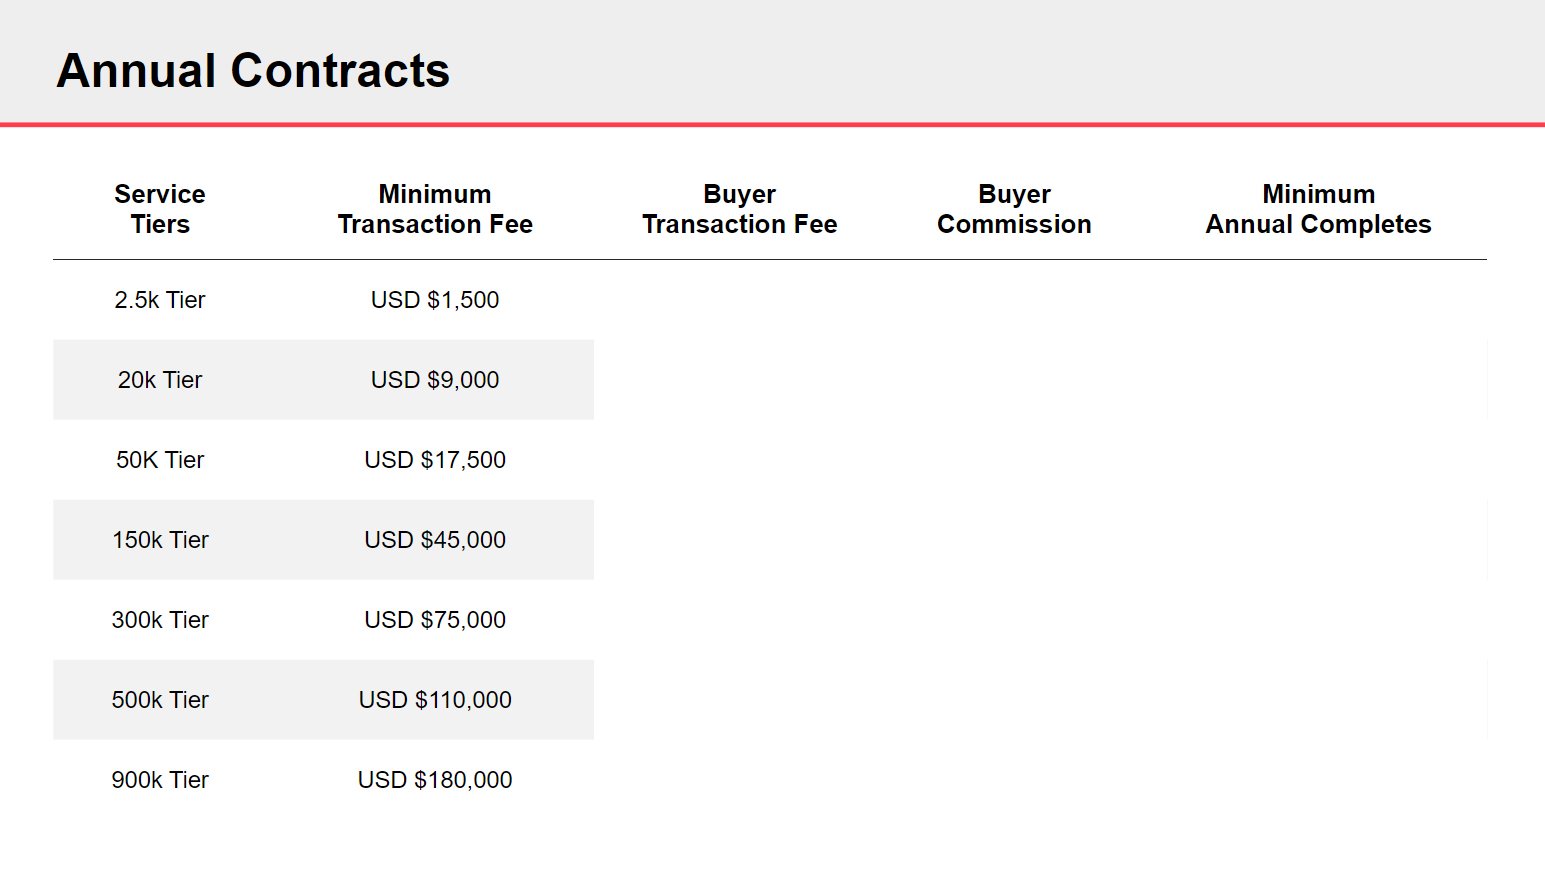Select the 150k Tier row label
This screenshot has width=1545, height=869.
[x=160, y=540]
